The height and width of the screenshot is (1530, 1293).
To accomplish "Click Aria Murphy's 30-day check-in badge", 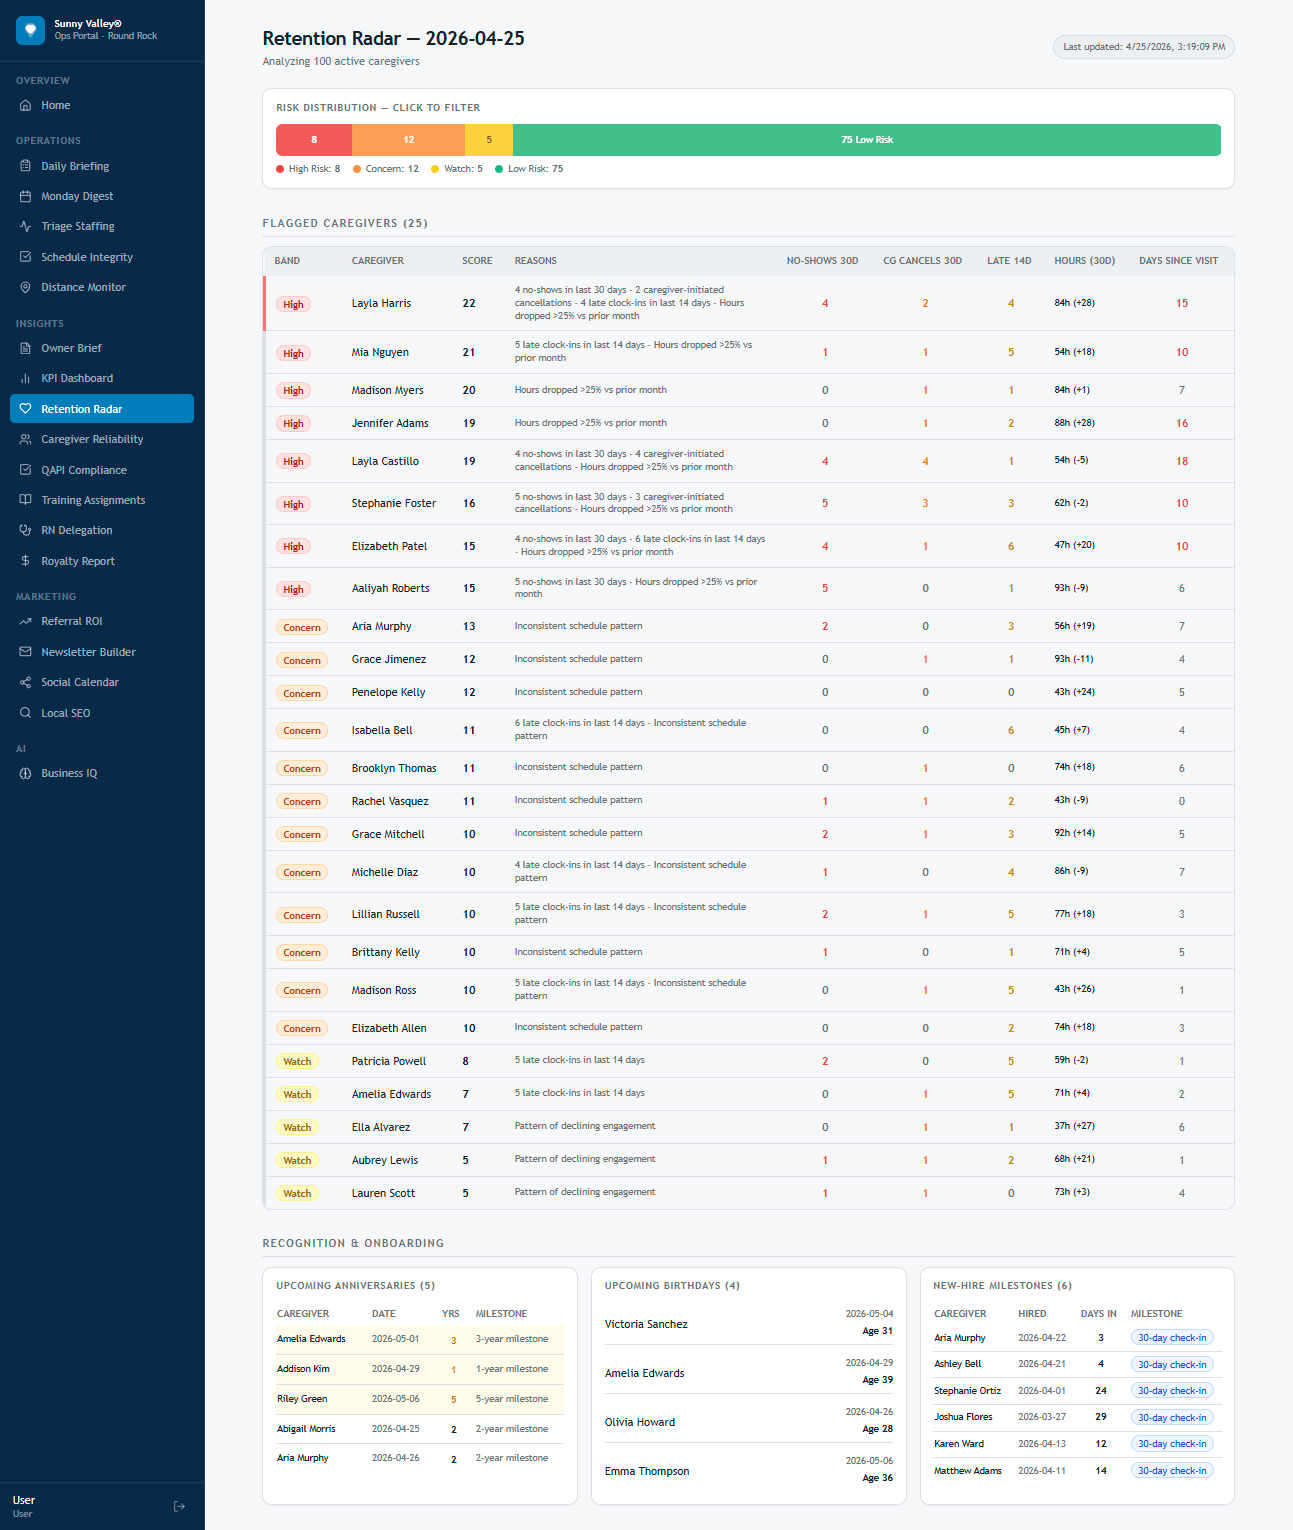I will pyautogui.click(x=1172, y=1338).
